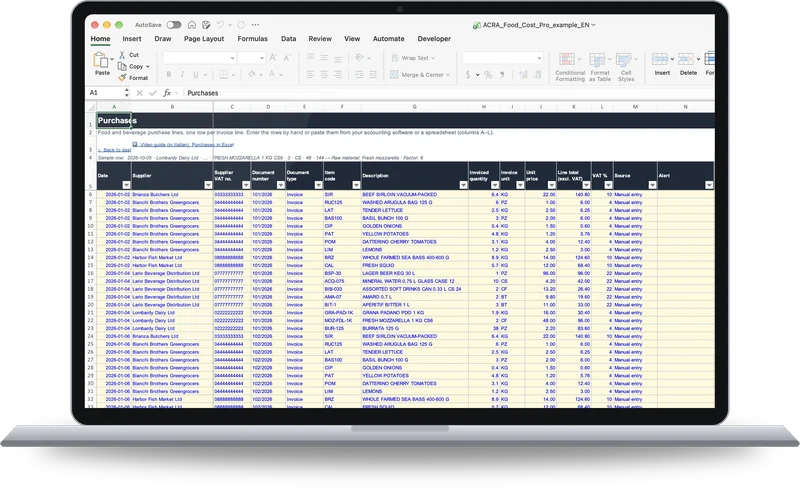Open the Source column filter dropdown
Image resolution: width=800 pixels, height=489 pixels.
point(652,185)
